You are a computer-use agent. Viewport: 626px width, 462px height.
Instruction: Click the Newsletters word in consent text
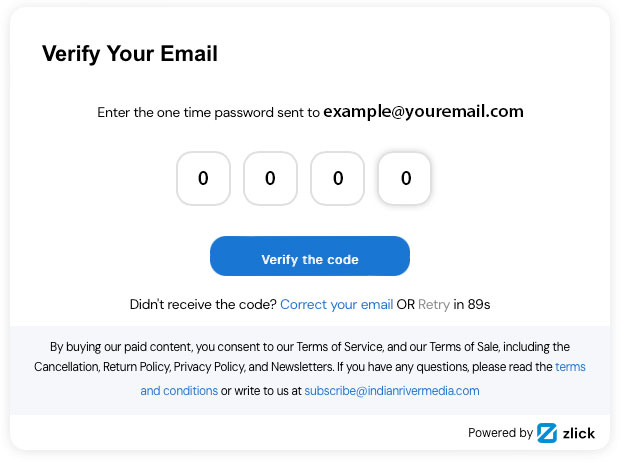300,367
